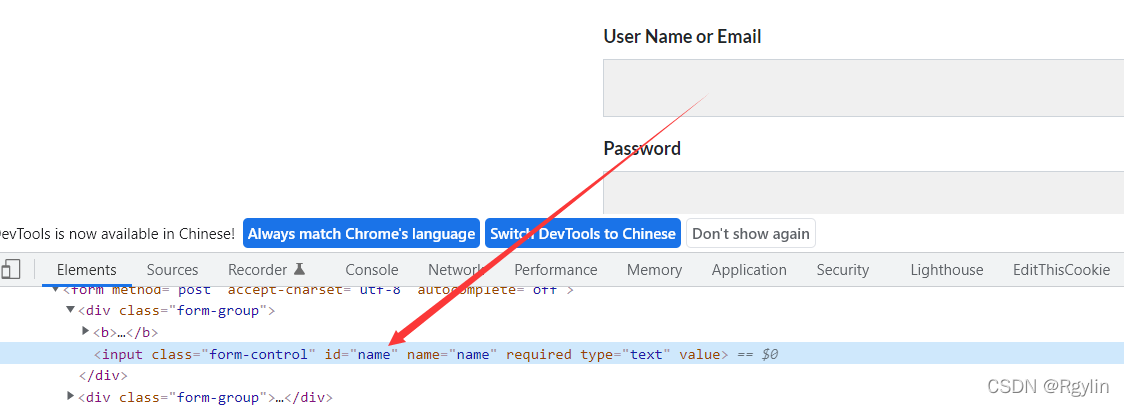This screenshot has height=406, width=1124.
Task: Switch to the Console tab
Action: pyautogui.click(x=371, y=270)
